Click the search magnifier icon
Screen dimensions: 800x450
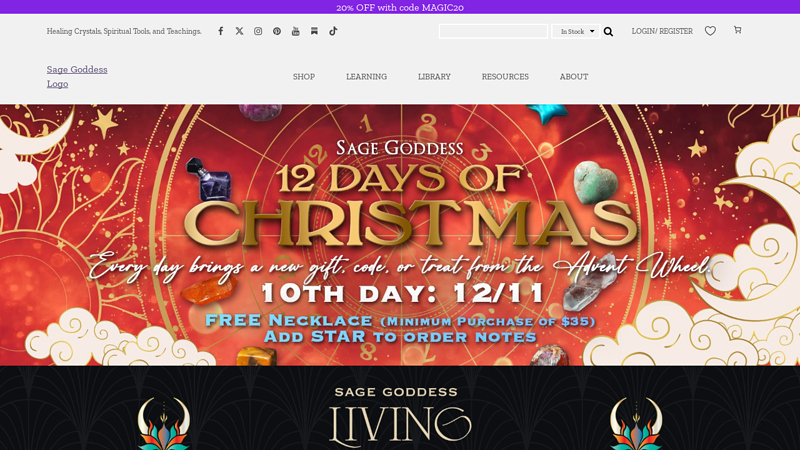[608, 32]
